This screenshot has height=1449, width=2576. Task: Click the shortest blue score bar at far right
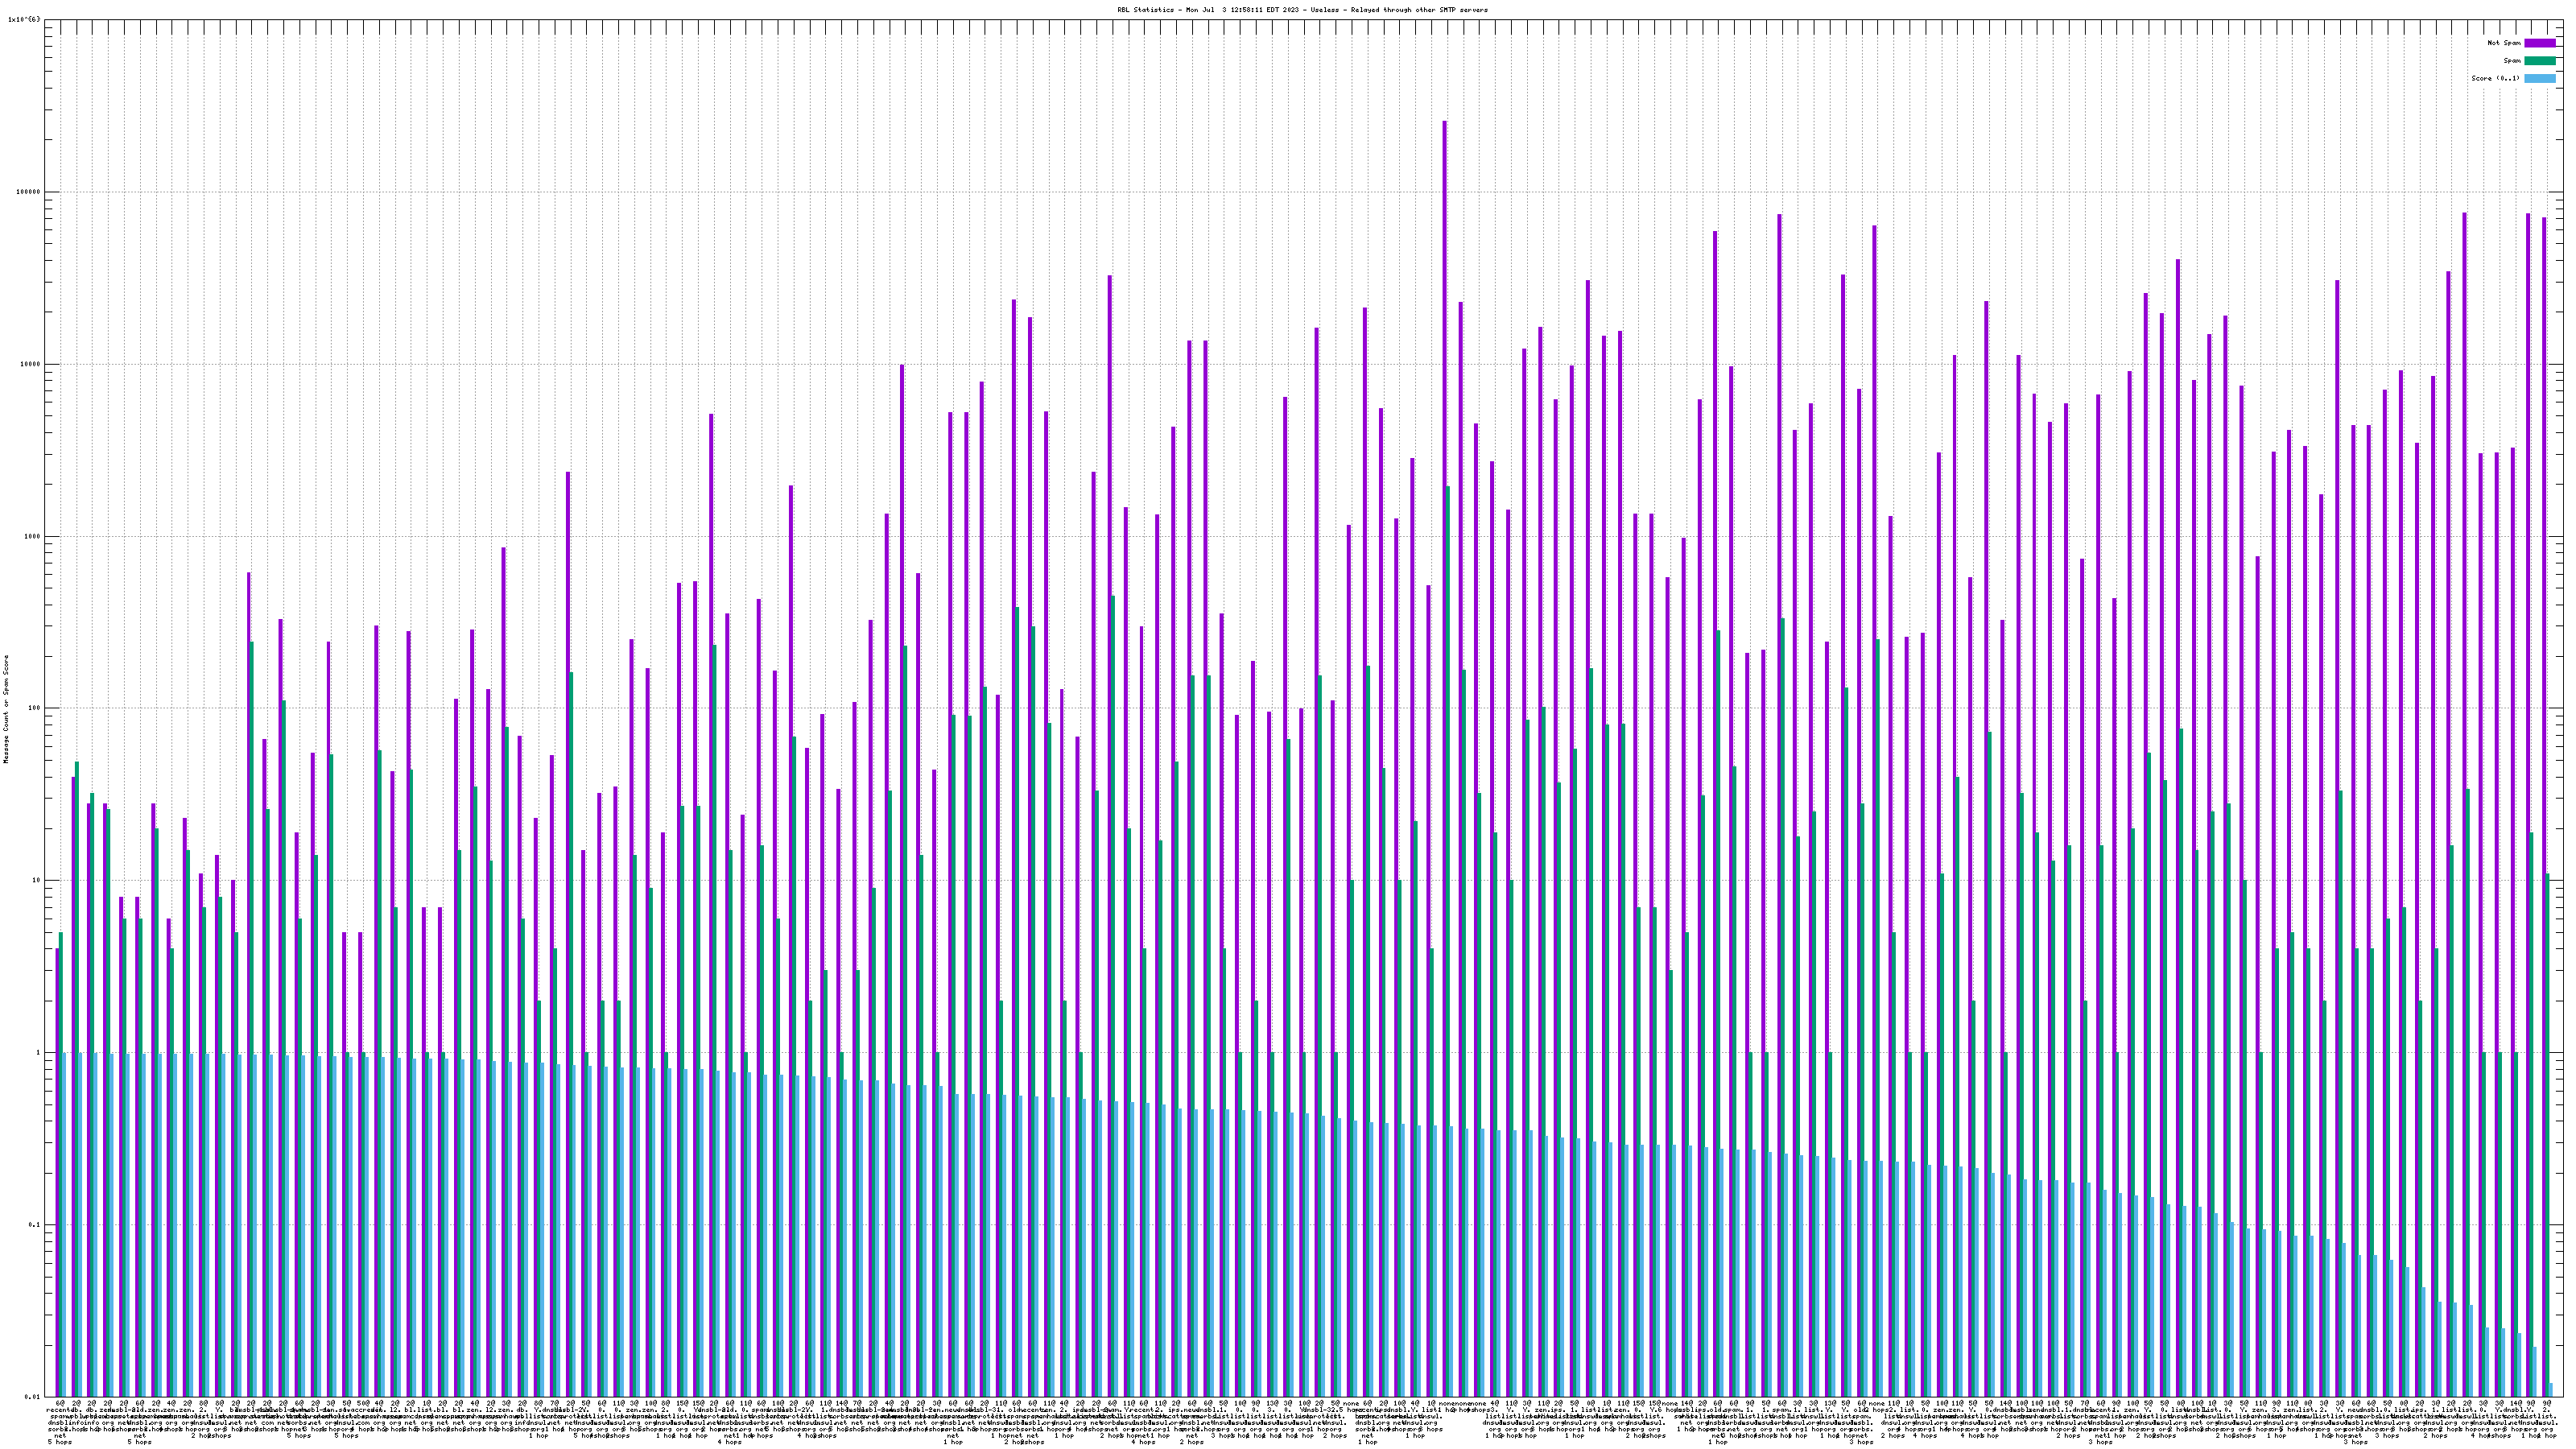coord(2551,1390)
